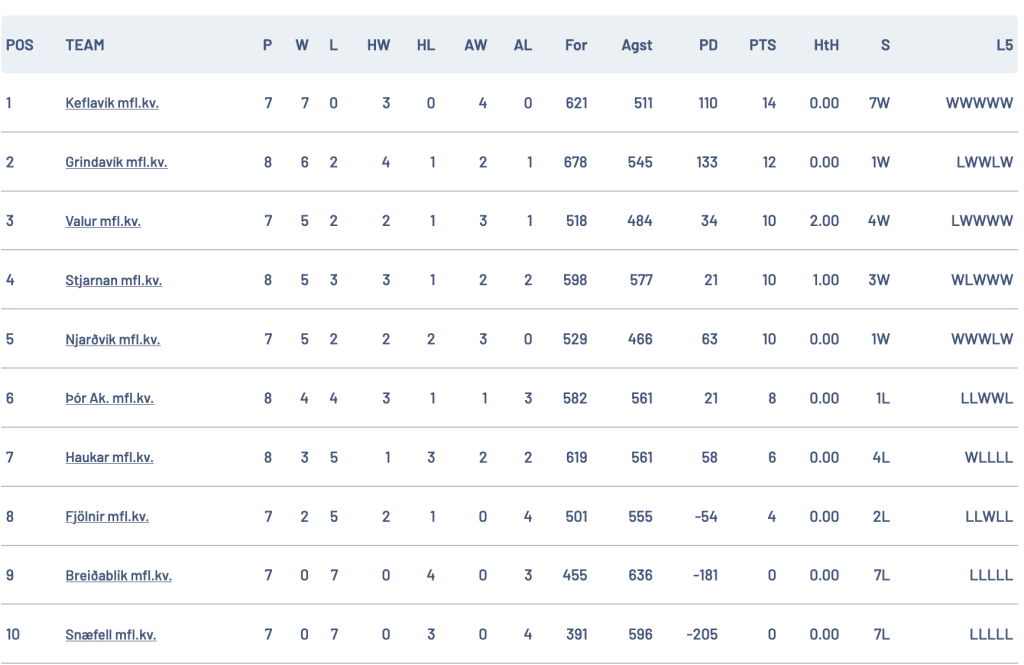Open the Fjölnir mfl.kv. team link
Image resolution: width=1024 pixels, height=665 pixels.
coord(107,516)
